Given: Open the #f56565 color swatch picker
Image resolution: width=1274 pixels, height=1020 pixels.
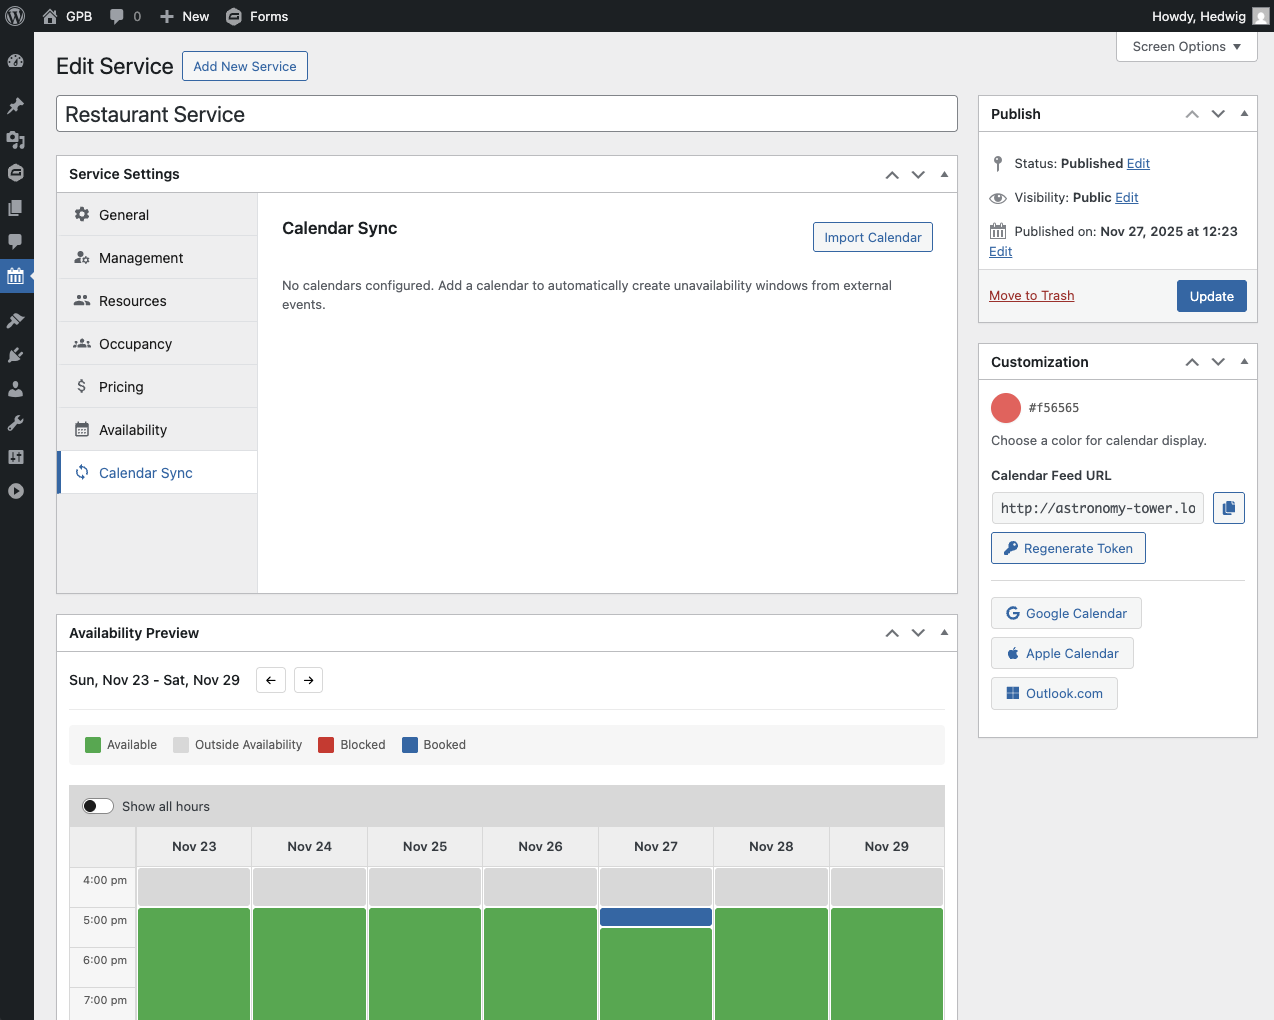Looking at the screenshot, I should [1005, 408].
